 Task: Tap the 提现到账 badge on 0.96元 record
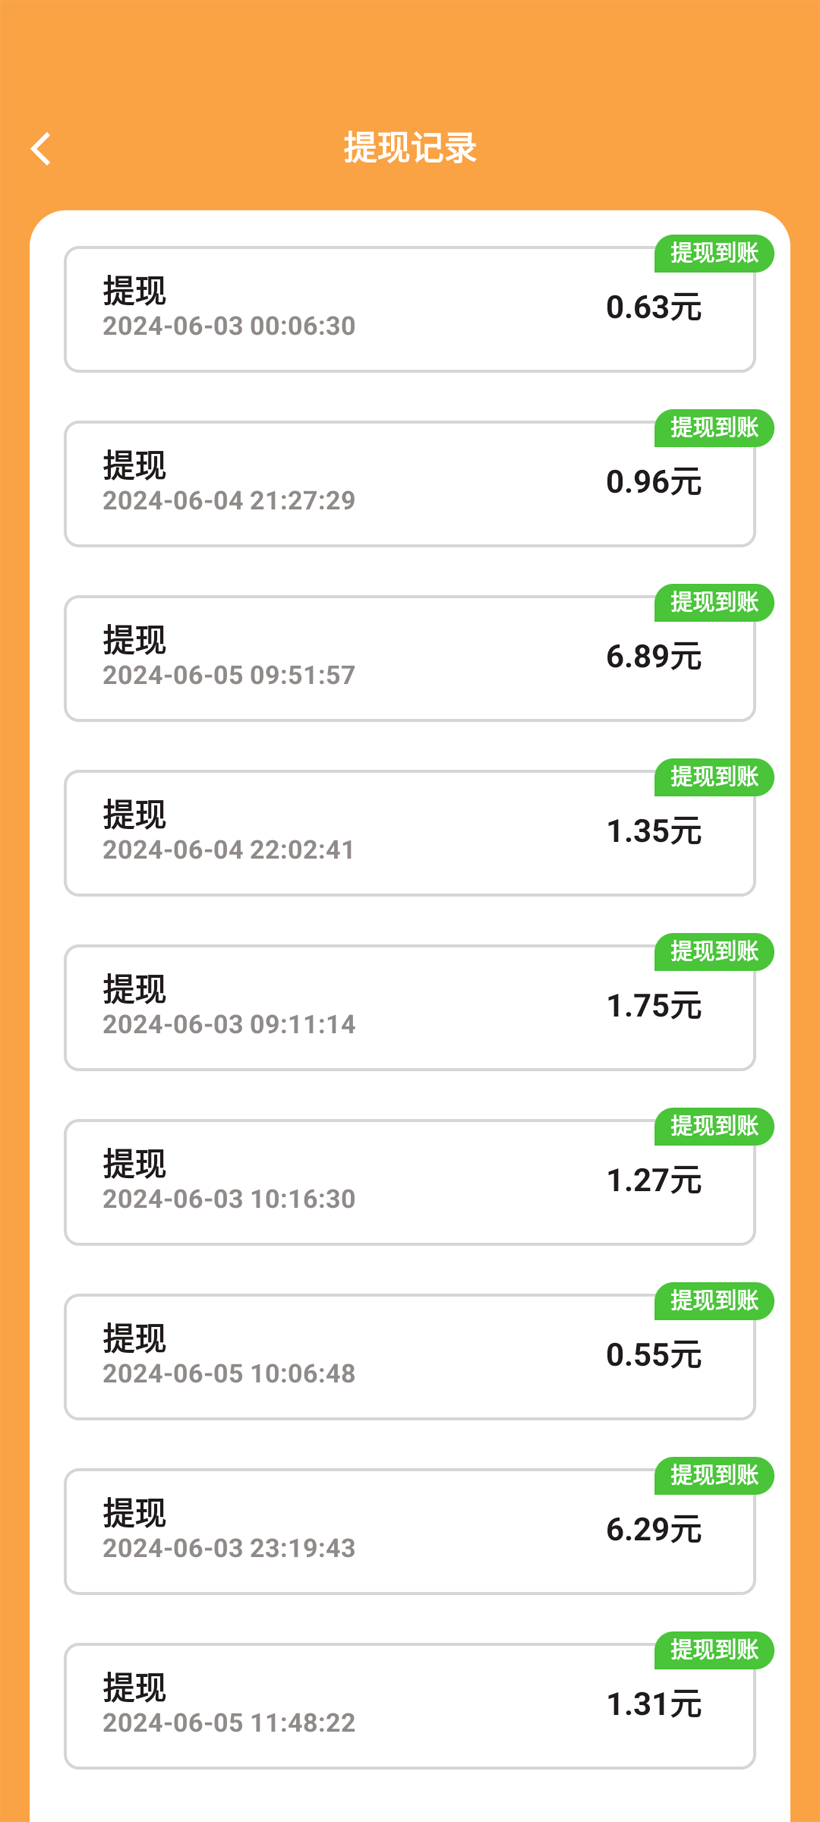[x=714, y=428]
